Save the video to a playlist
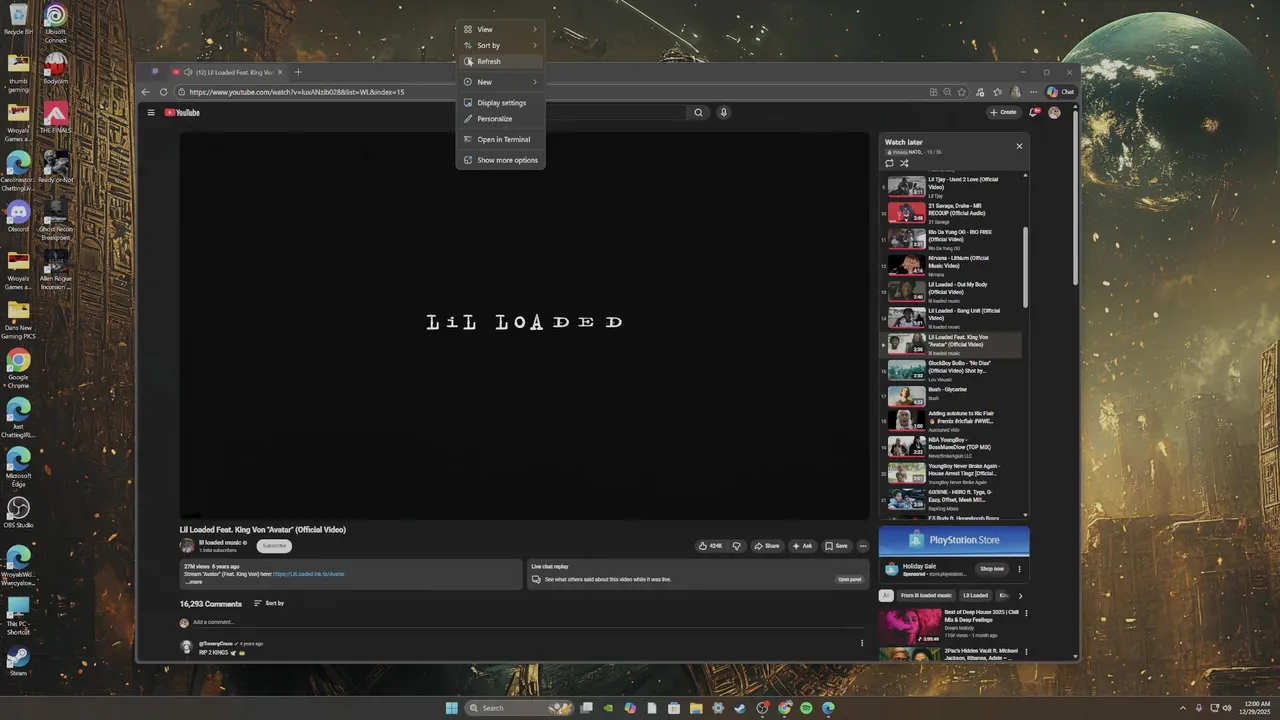This screenshot has height=720, width=1280. (837, 546)
